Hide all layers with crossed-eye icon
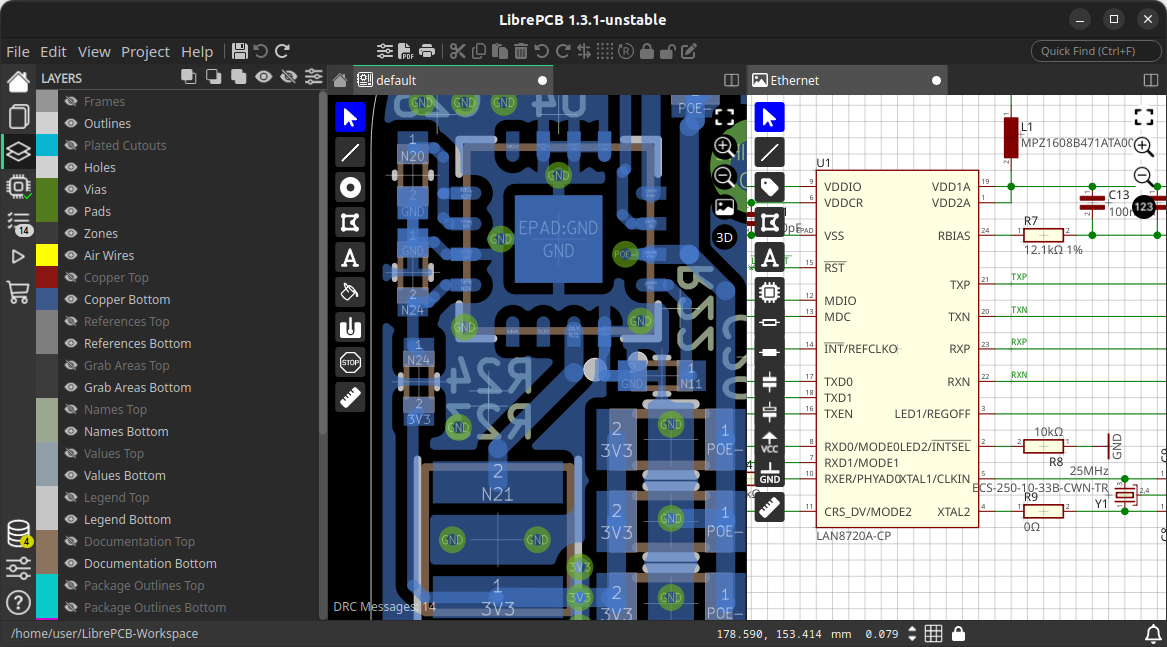 [x=289, y=77]
